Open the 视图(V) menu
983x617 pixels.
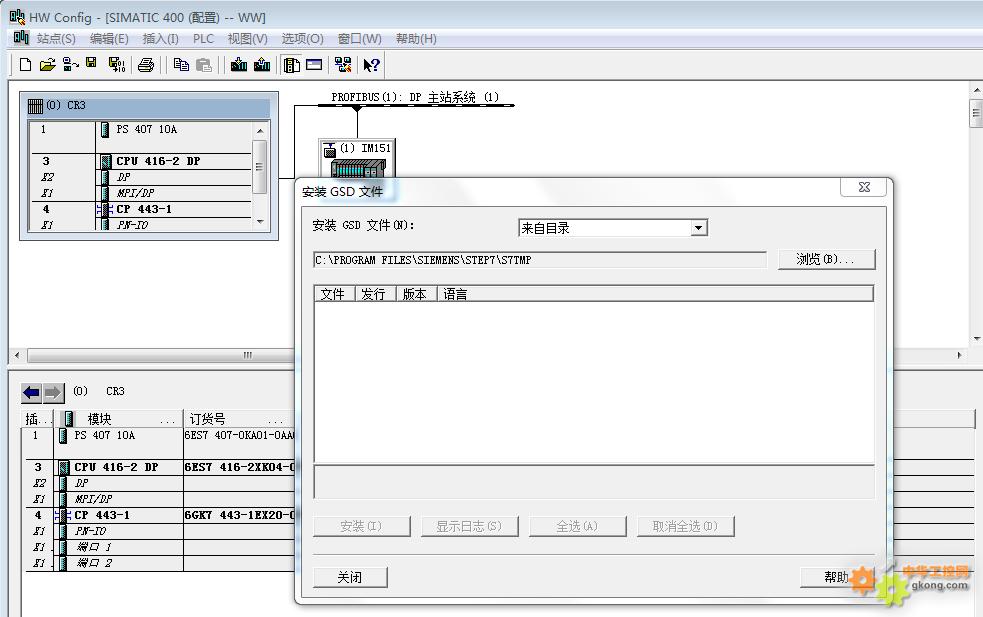[x=248, y=39]
